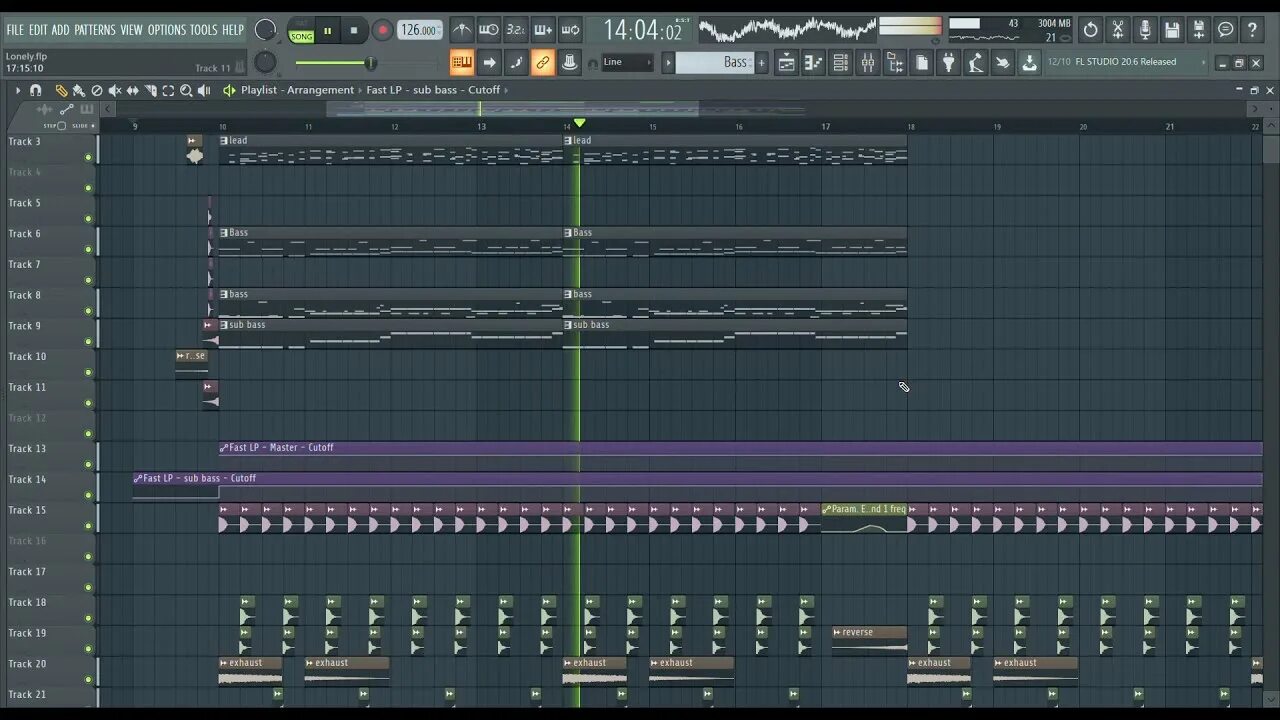Image resolution: width=1280 pixels, height=720 pixels.
Task: Click the red record button
Action: 382,31
